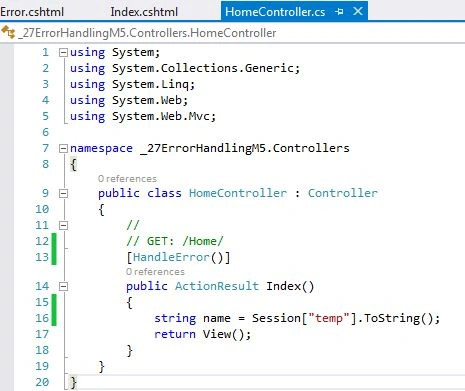Open the class navigation dropdown HomeController

pos(147,33)
